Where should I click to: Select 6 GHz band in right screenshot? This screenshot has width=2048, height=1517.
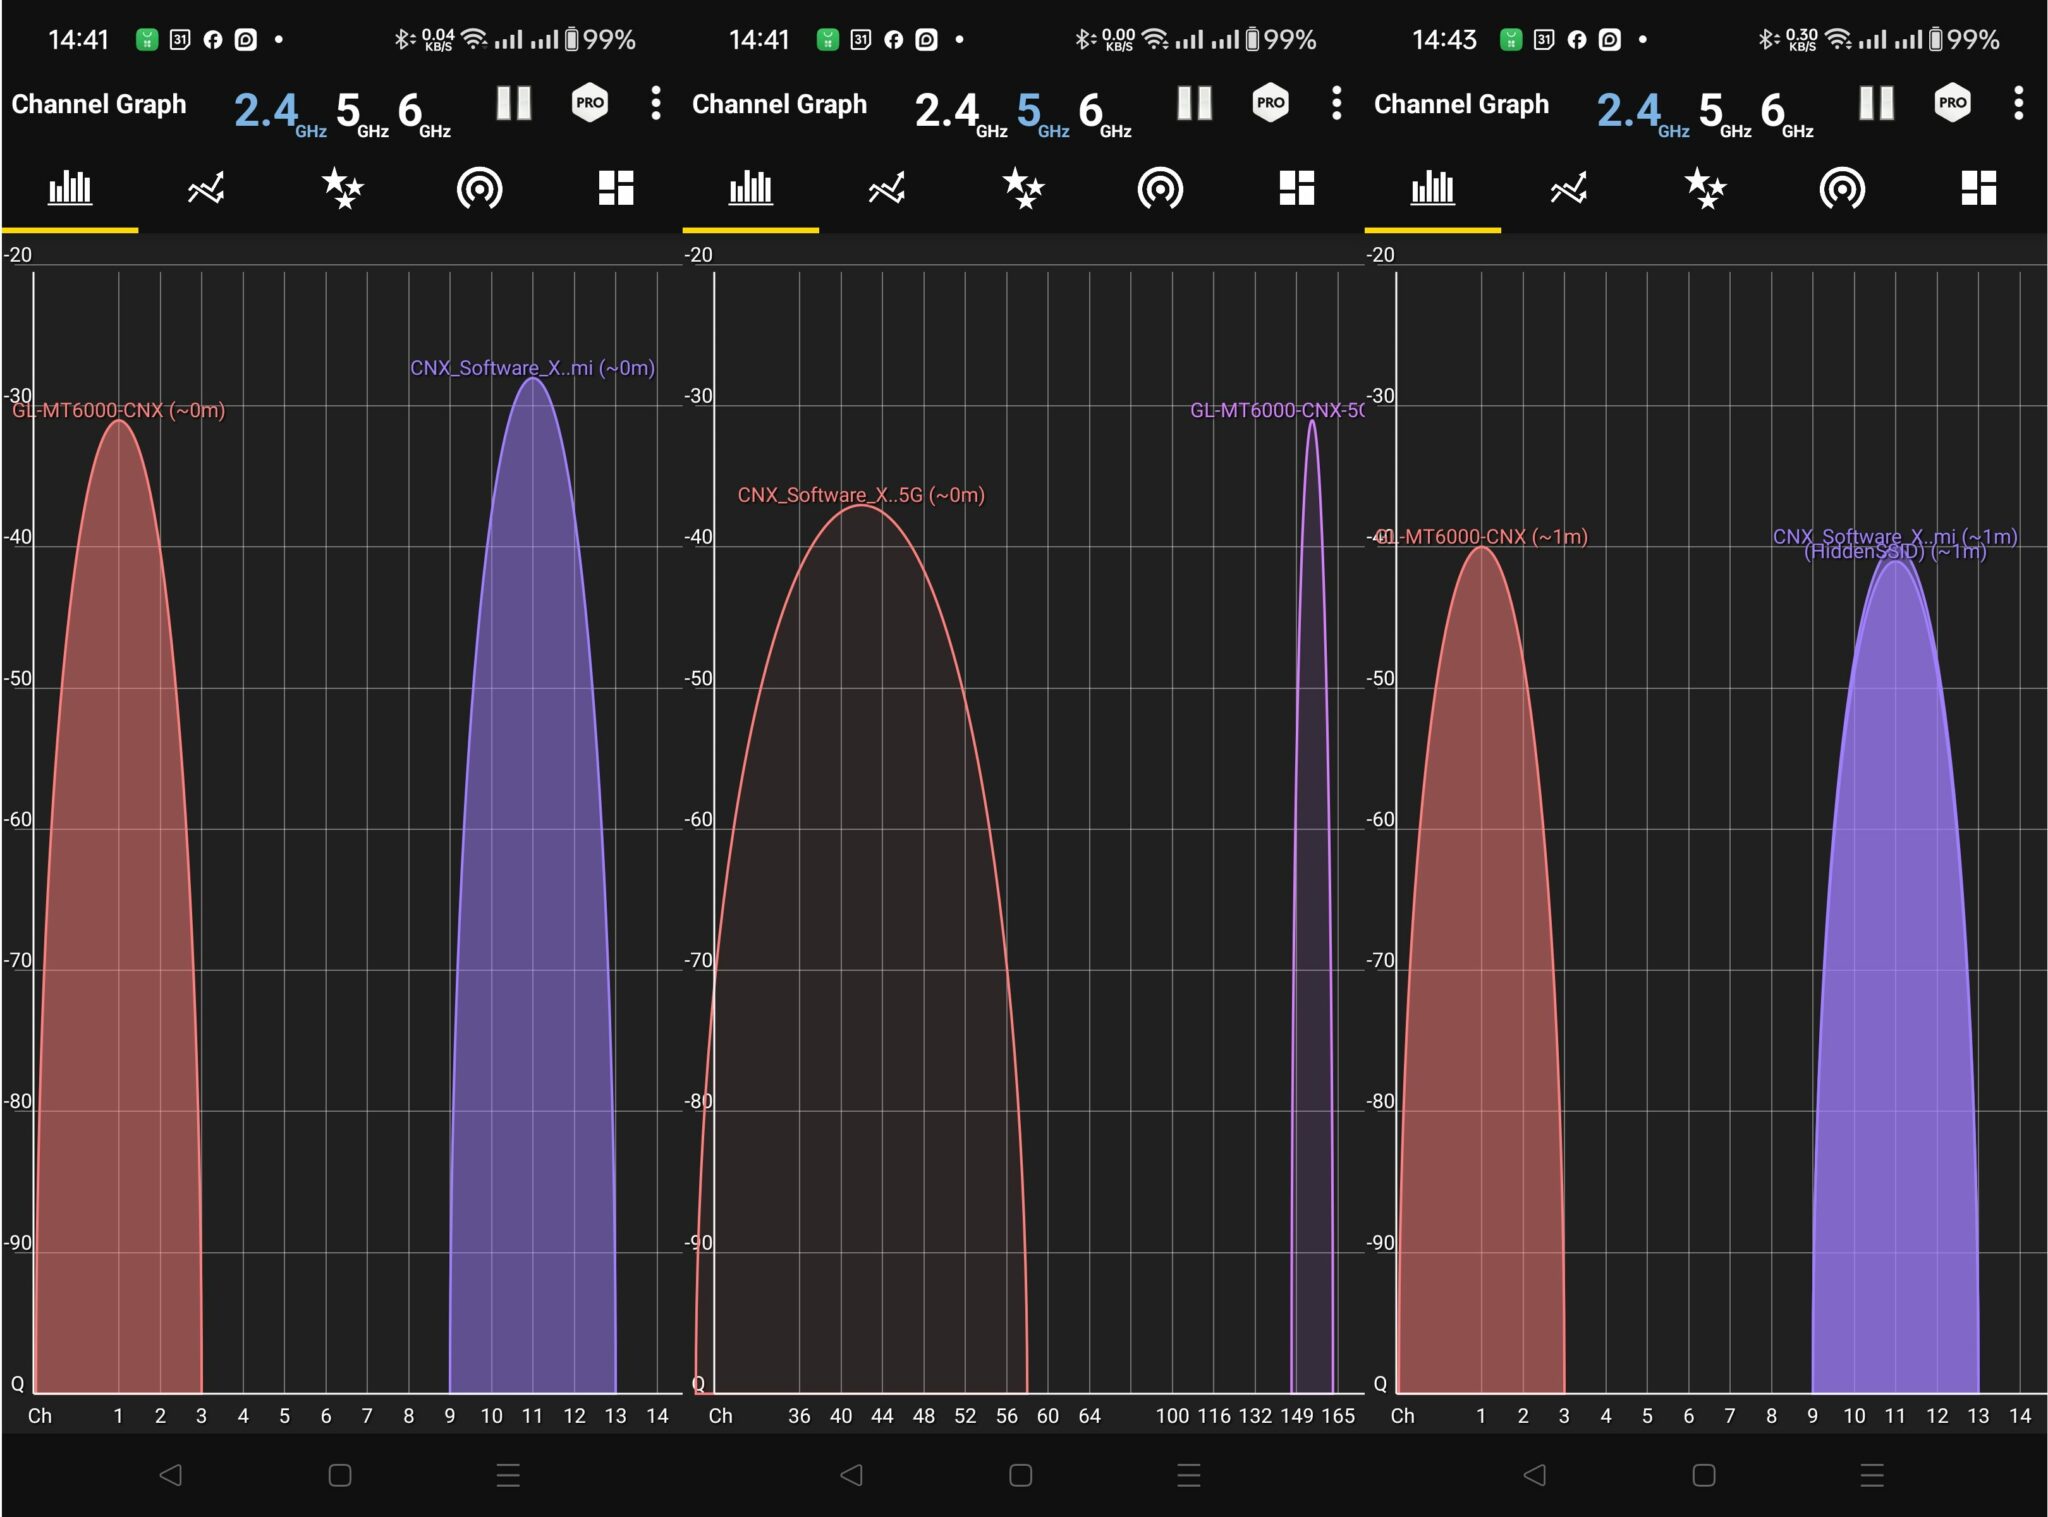tap(1787, 112)
